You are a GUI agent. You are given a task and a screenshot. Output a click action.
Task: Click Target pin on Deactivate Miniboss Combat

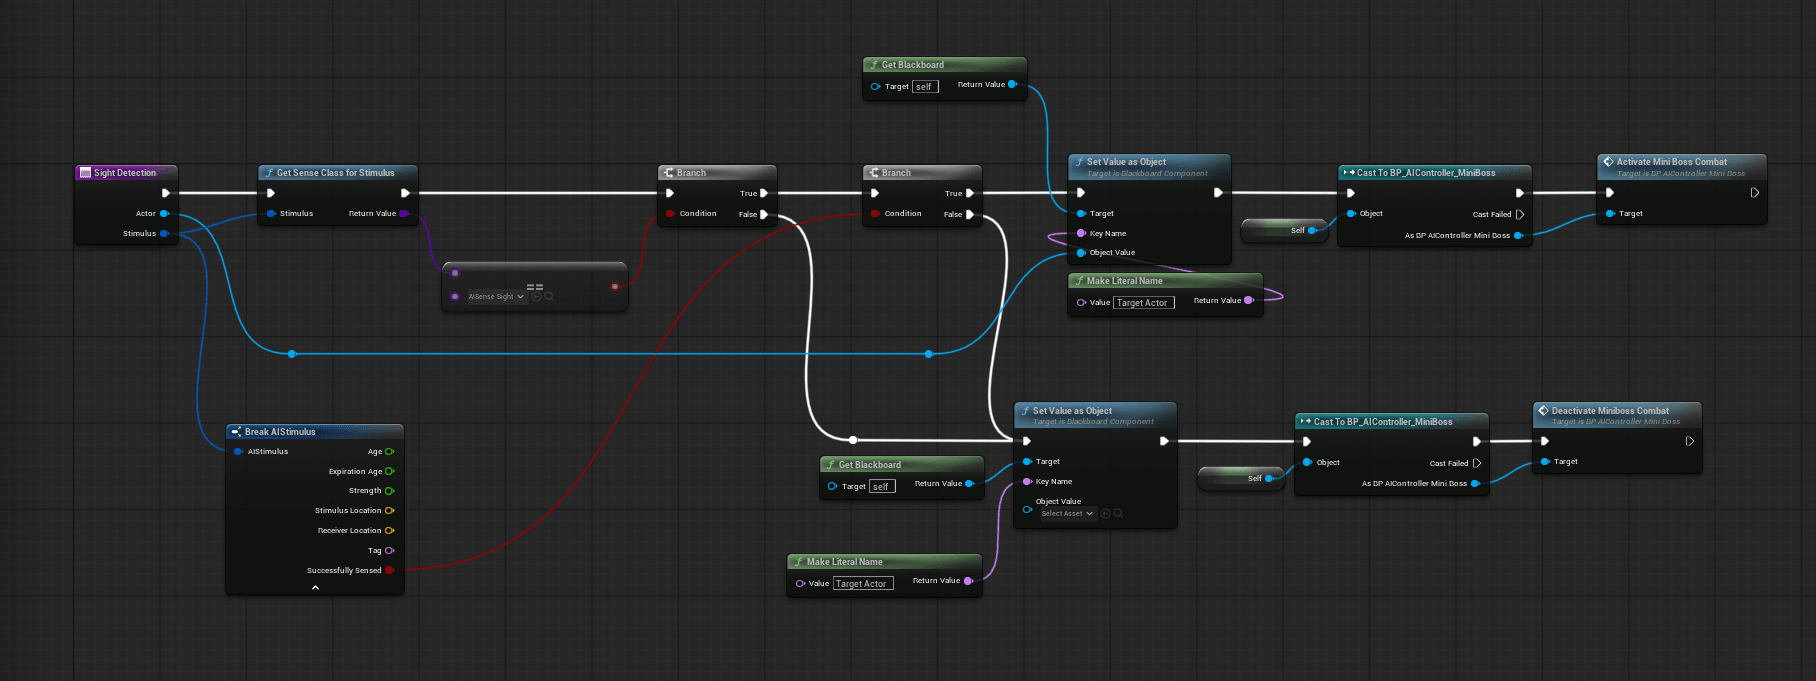click(1545, 461)
